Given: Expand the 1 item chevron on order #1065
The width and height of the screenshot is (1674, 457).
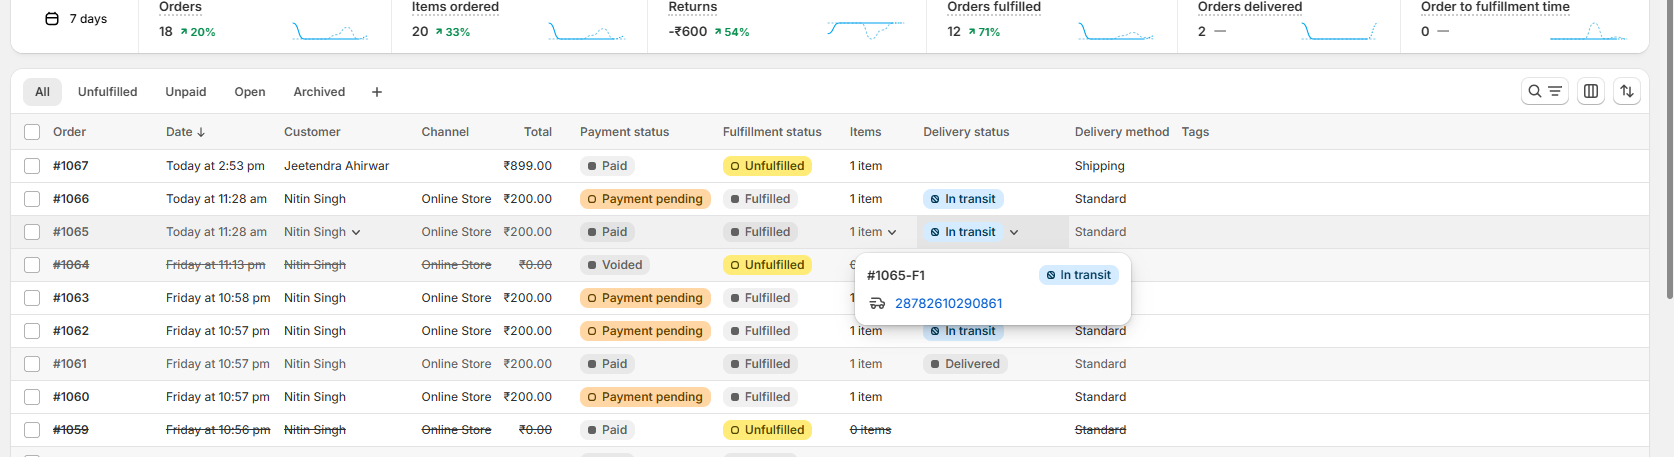Looking at the screenshot, I should (892, 232).
